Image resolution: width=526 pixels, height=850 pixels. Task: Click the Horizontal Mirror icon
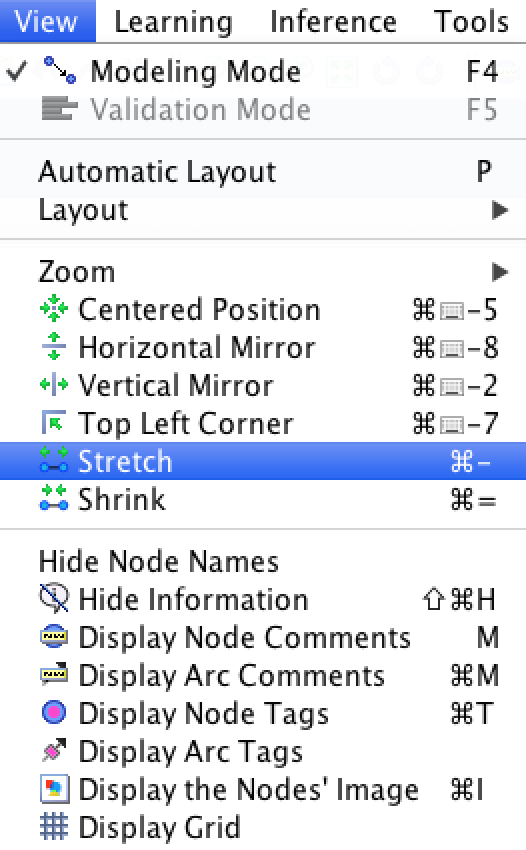tap(54, 347)
